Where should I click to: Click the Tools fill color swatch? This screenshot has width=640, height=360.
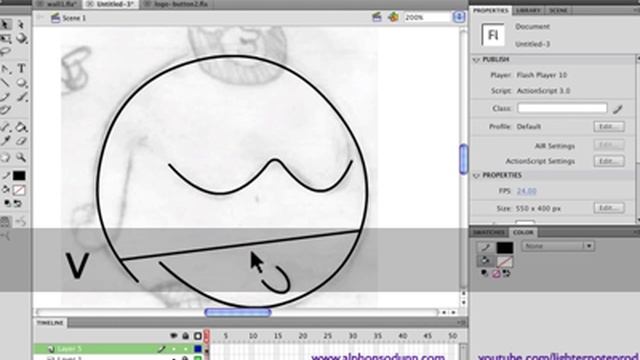(19, 190)
